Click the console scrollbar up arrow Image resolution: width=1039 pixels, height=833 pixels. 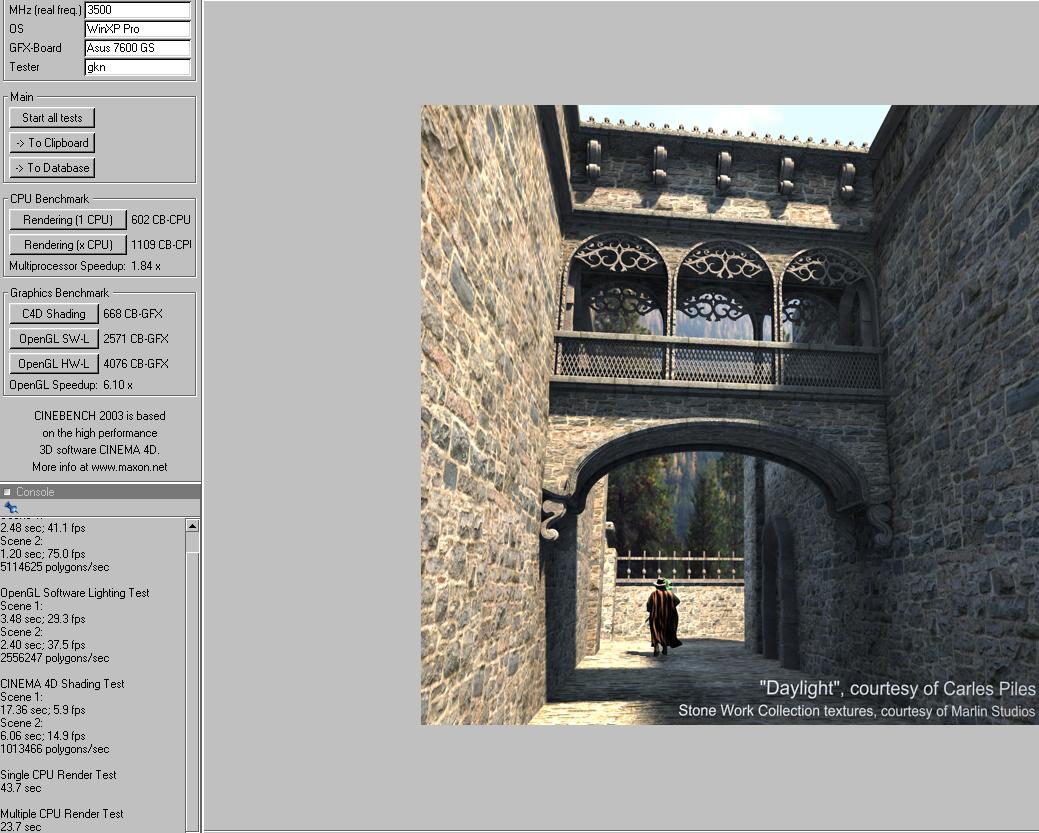(192, 526)
